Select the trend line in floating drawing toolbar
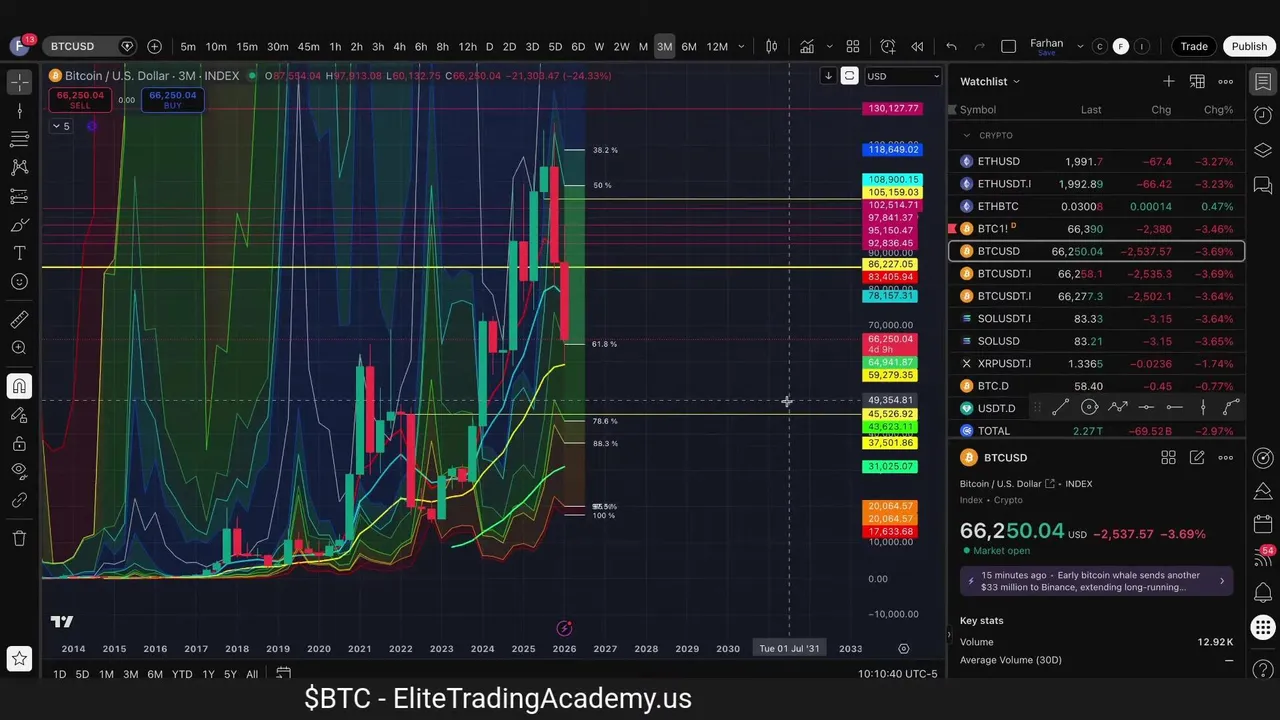Image resolution: width=1280 pixels, height=720 pixels. tap(1061, 407)
